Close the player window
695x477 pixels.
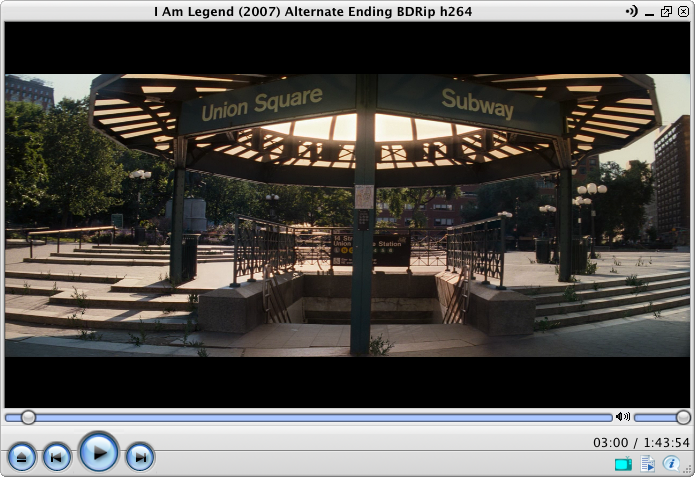coord(683,12)
